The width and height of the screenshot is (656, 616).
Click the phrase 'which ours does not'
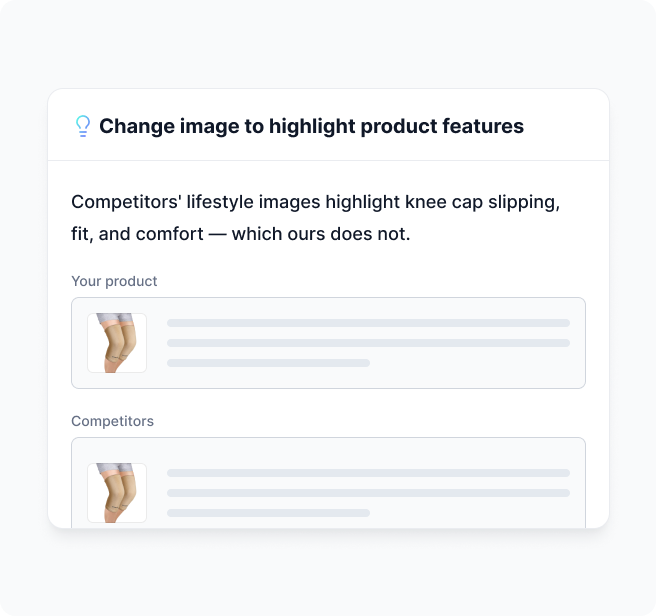click(321, 234)
